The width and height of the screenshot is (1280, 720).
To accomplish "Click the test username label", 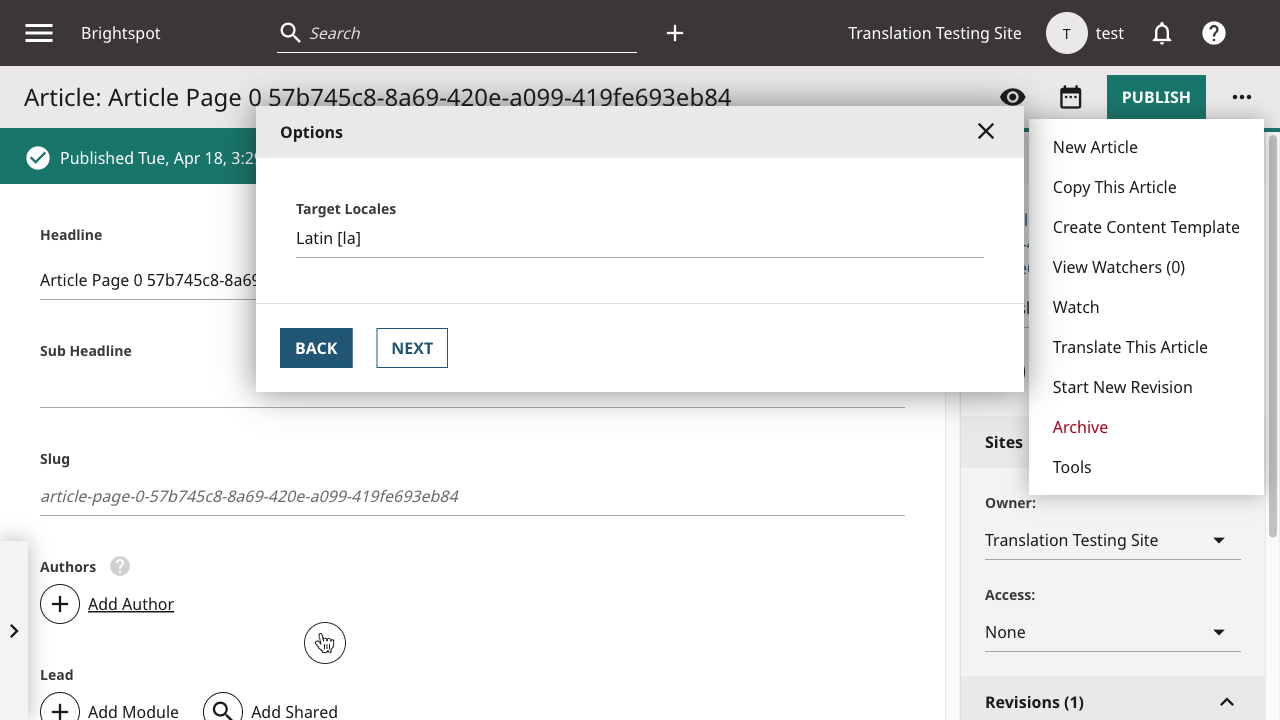I will 1110,33.
